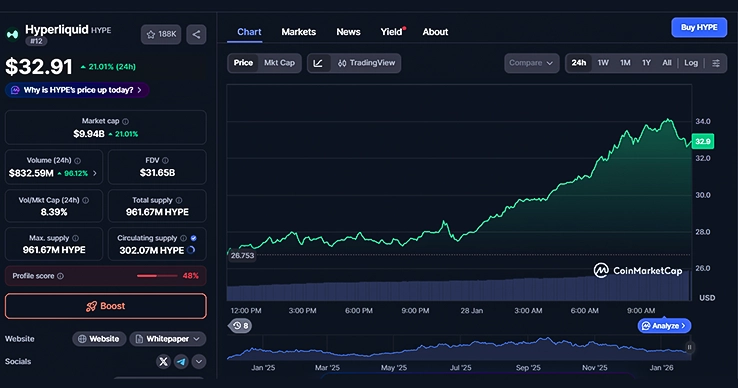Switch to the Chart tab
This screenshot has height=388, width=738.
point(249,32)
